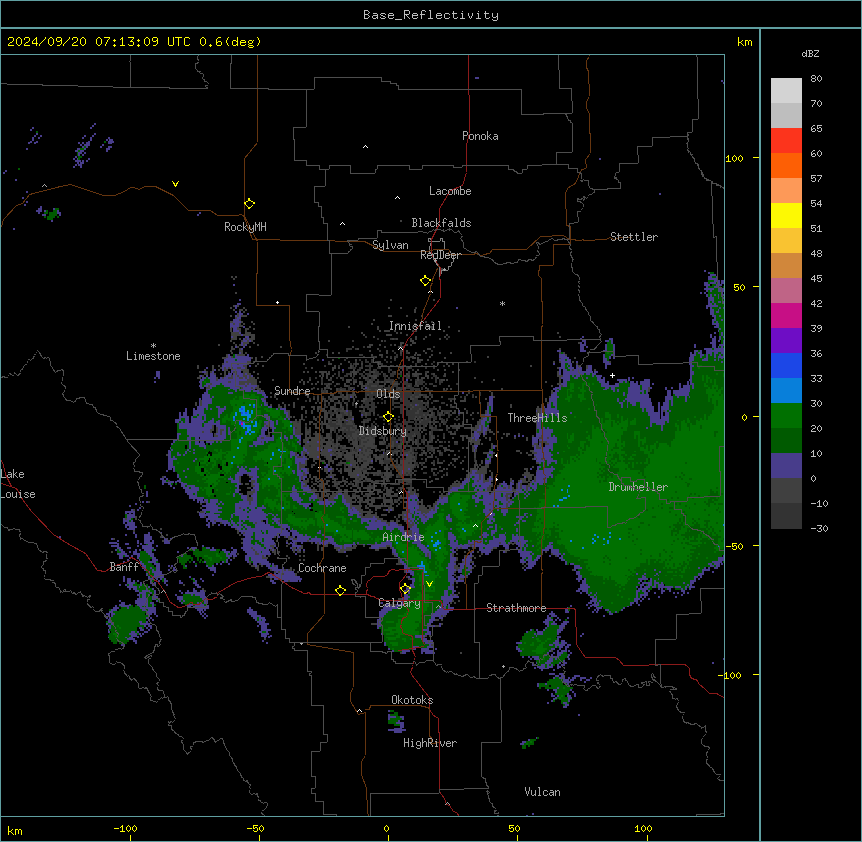Click the yellow v marker northeast of Calgary
The height and width of the screenshot is (842, 862).
[x=429, y=584]
